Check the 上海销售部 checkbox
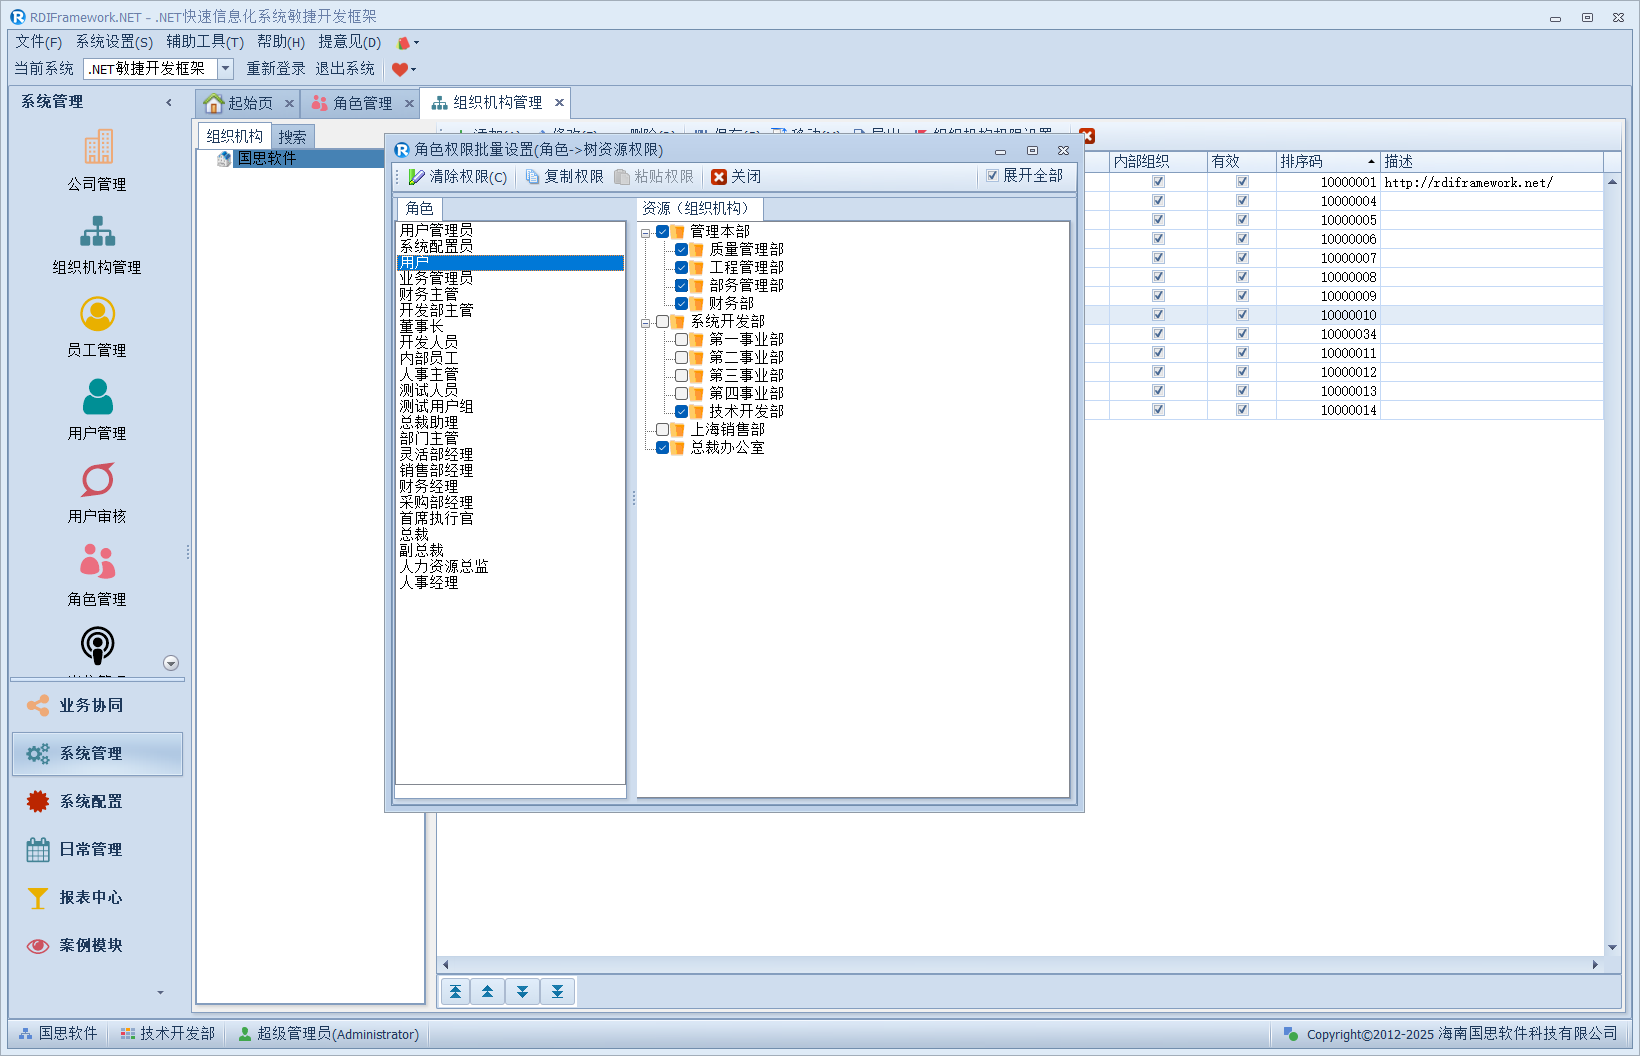Screen dimensions: 1640x1056 click(x=662, y=430)
